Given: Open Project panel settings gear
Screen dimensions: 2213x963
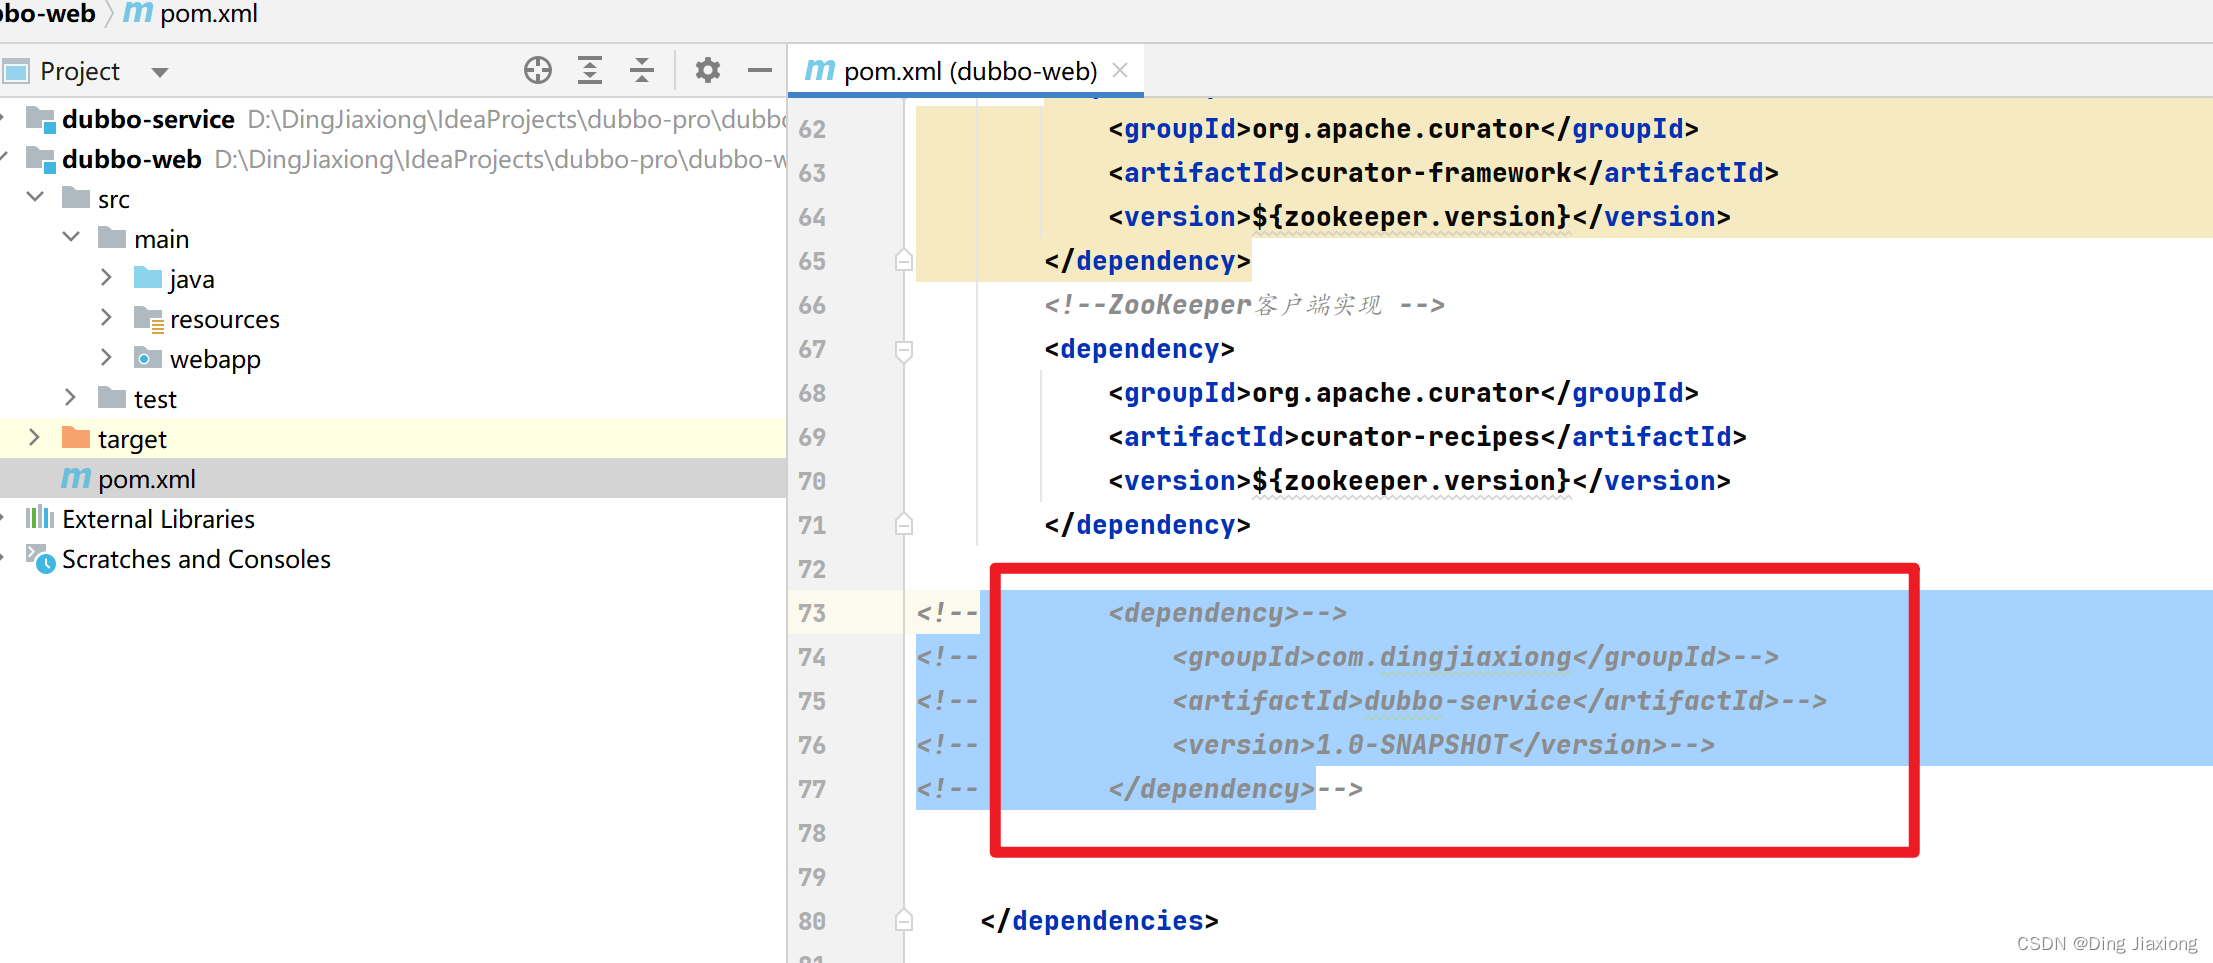Looking at the screenshot, I should pos(708,70).
